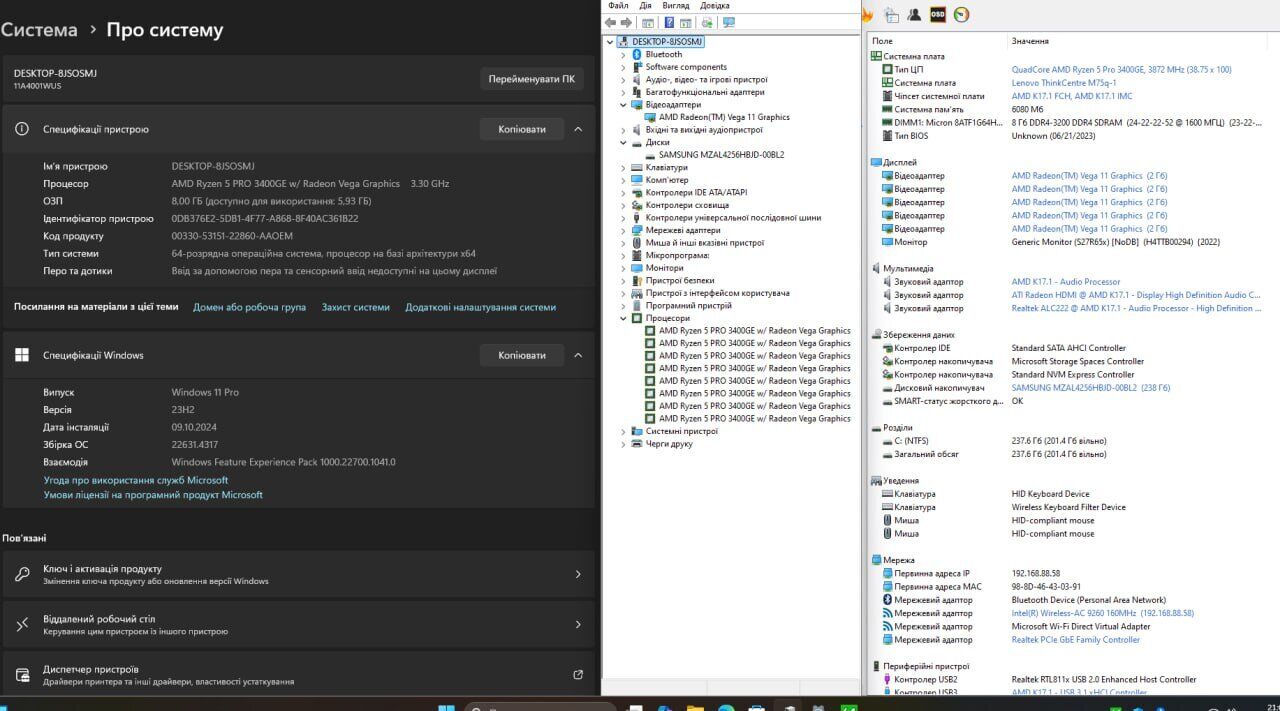Open the Вигляд menu

676,5
